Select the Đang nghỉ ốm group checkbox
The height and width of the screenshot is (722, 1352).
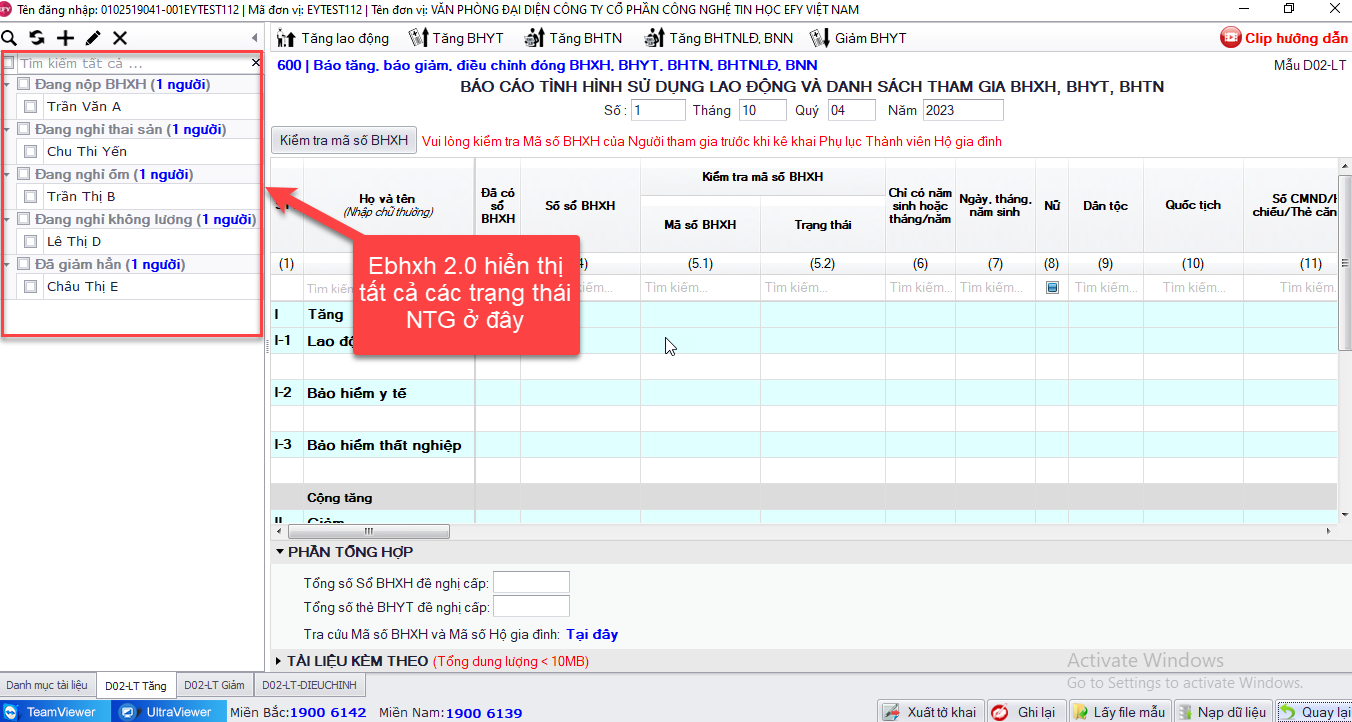pyautogui.click(x=24, y=175)
